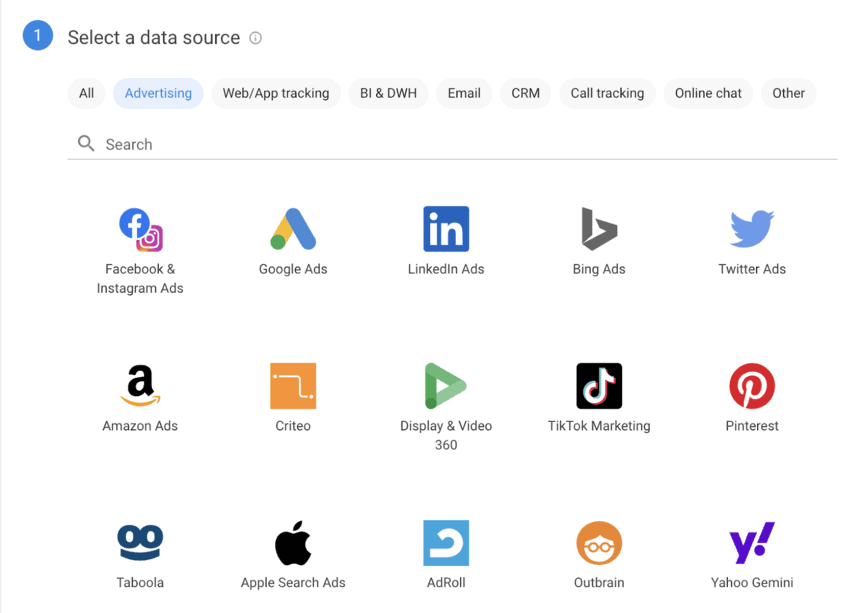This screenshot has height=613, width=859.
Task: Click the AdRoll icon
Action: [x=446, y=543]
